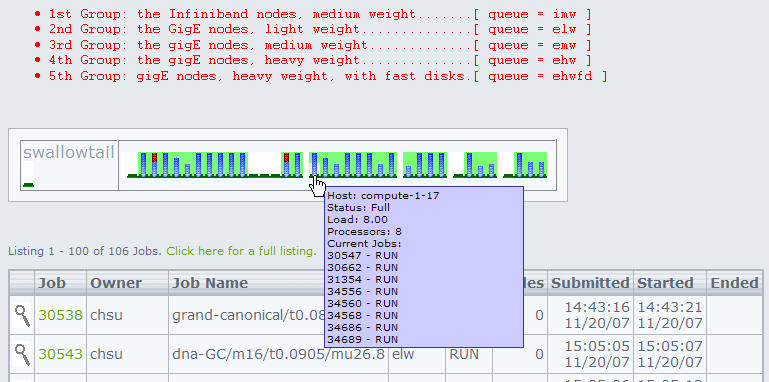Click magnifier icon for job 30538
The width and height of the screenshot is (769, 382).
pos(22,315)
